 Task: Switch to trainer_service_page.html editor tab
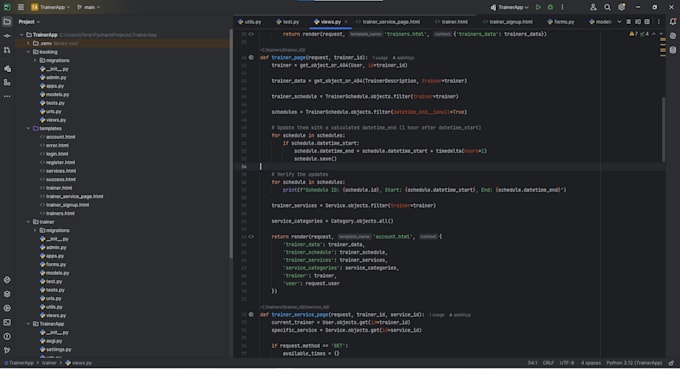pos(388,22)
